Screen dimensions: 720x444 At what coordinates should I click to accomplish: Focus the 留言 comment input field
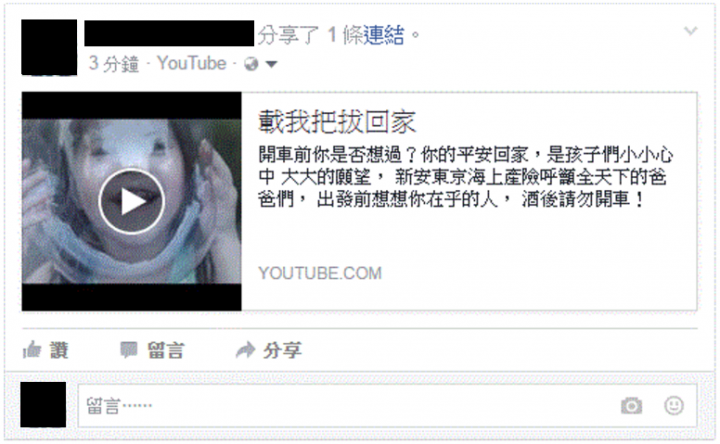point(387,406)
